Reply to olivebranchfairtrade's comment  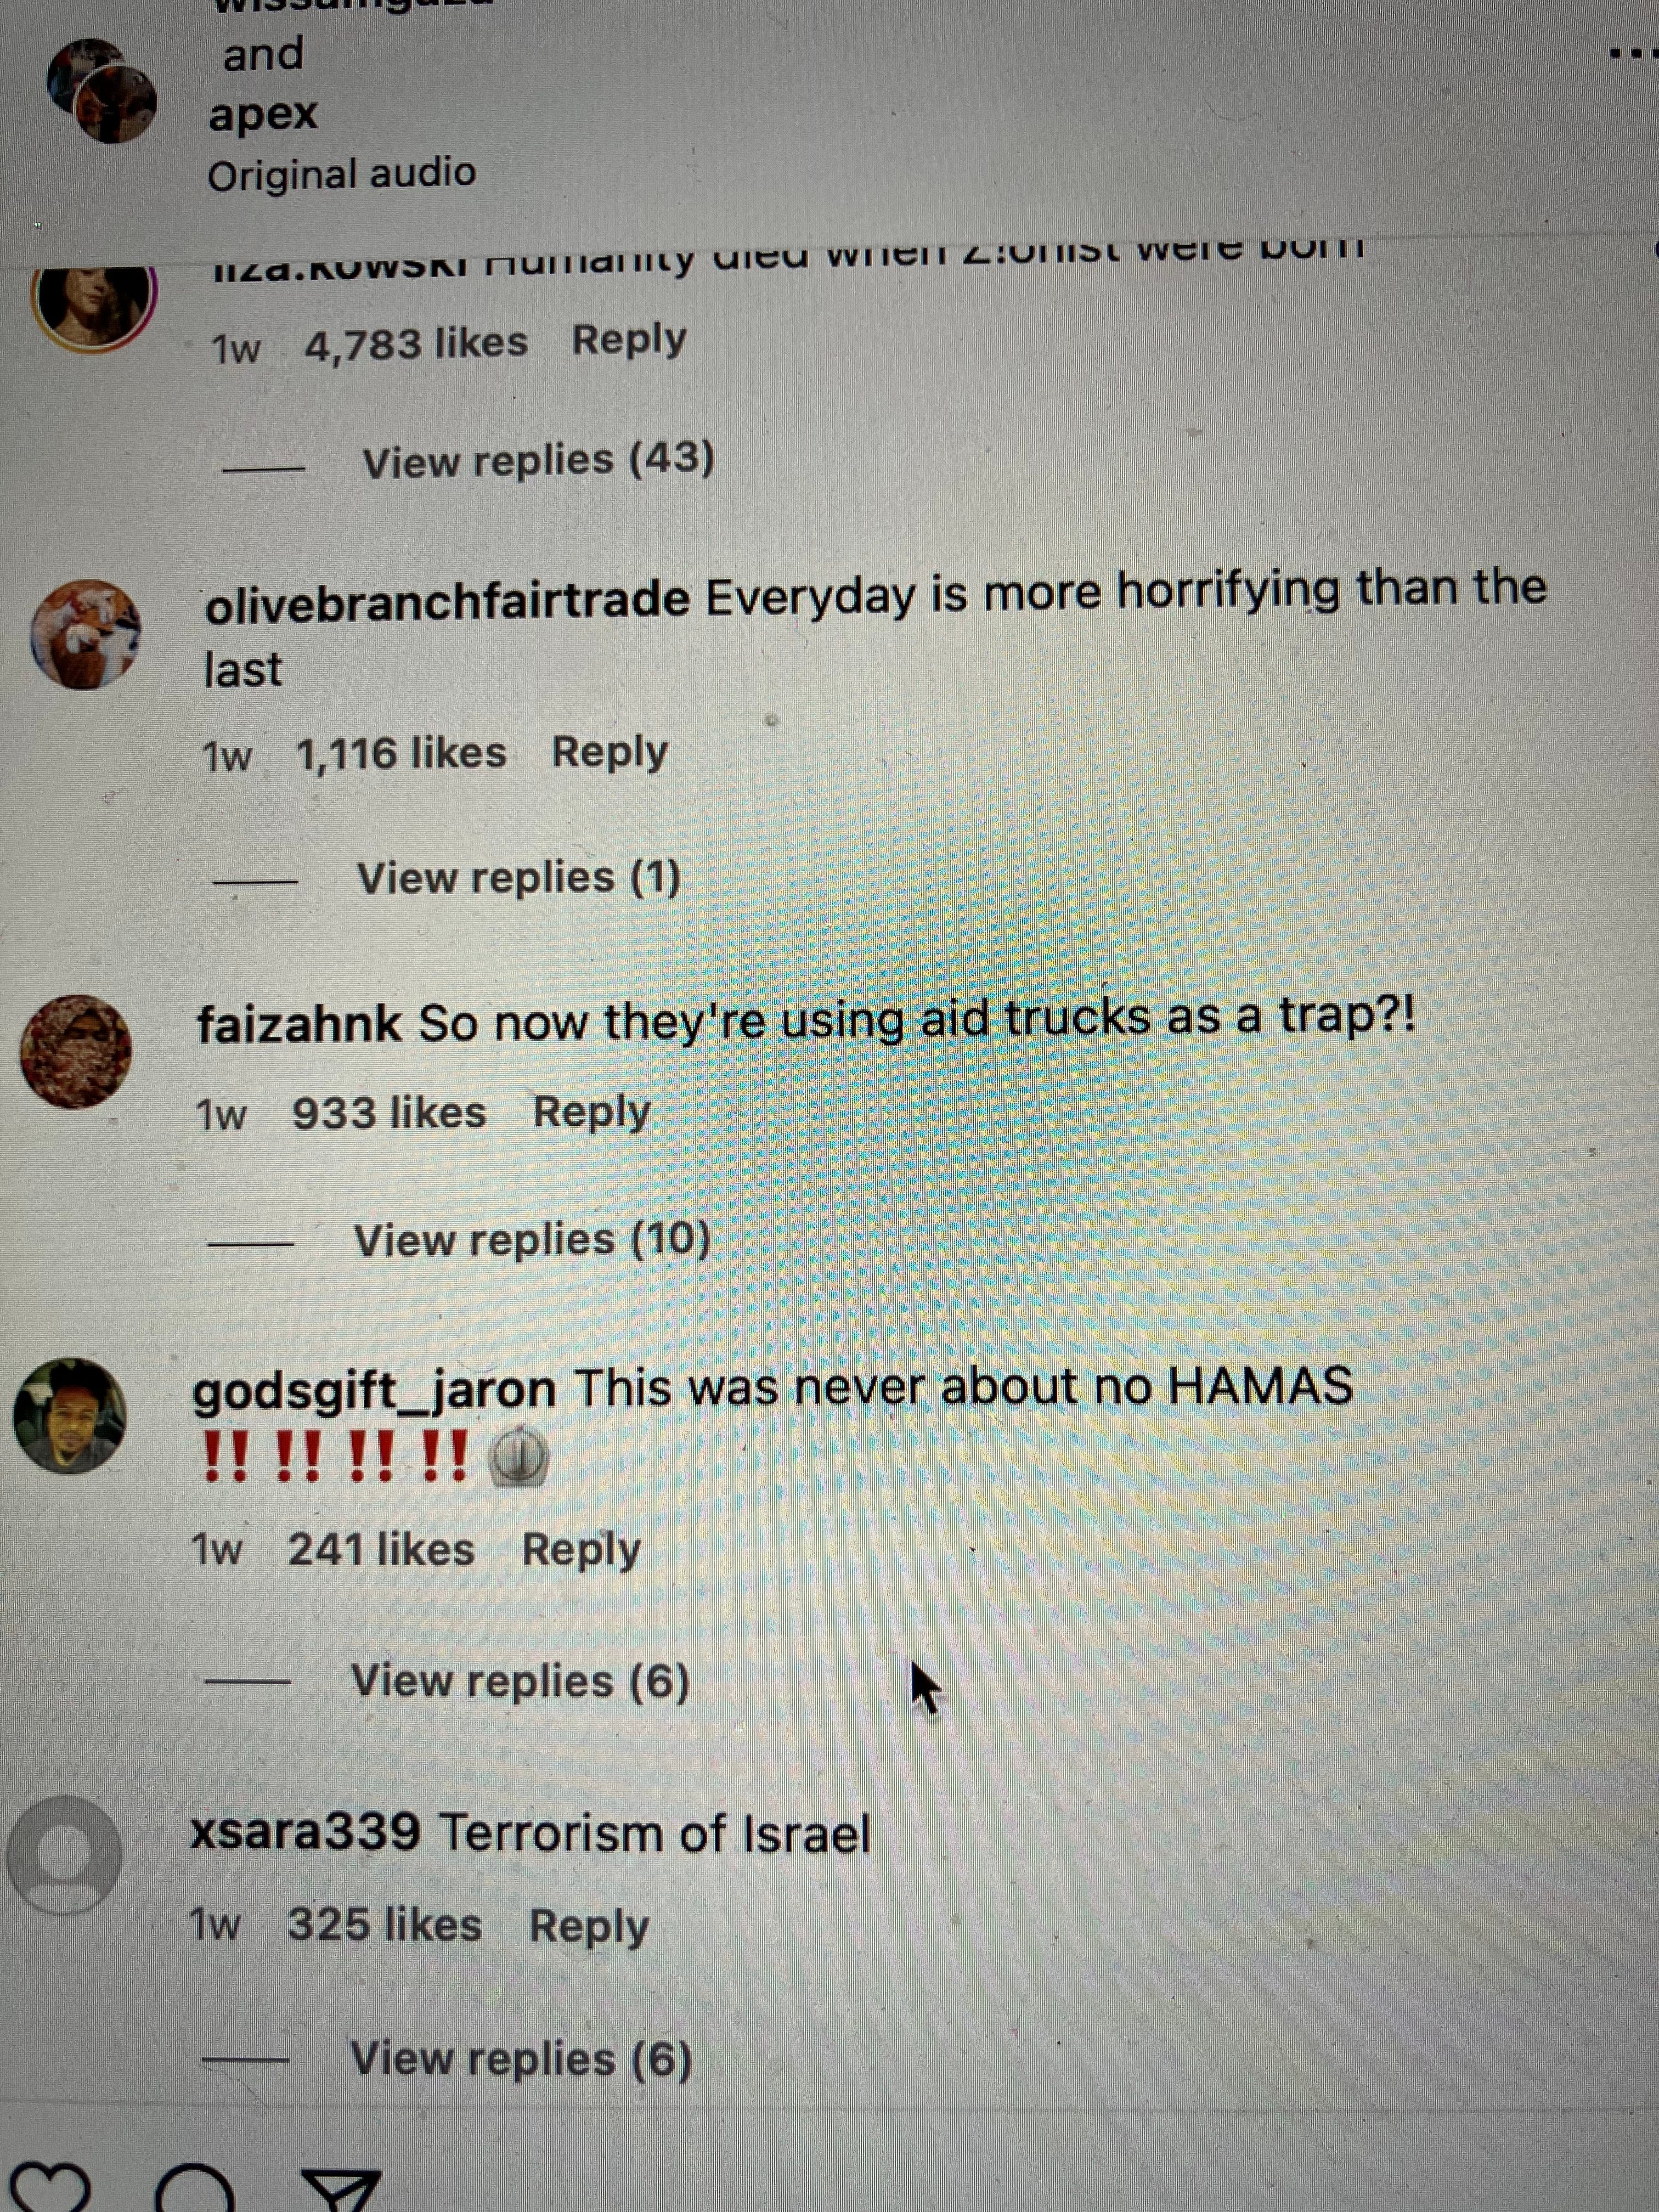pos(610,752)
